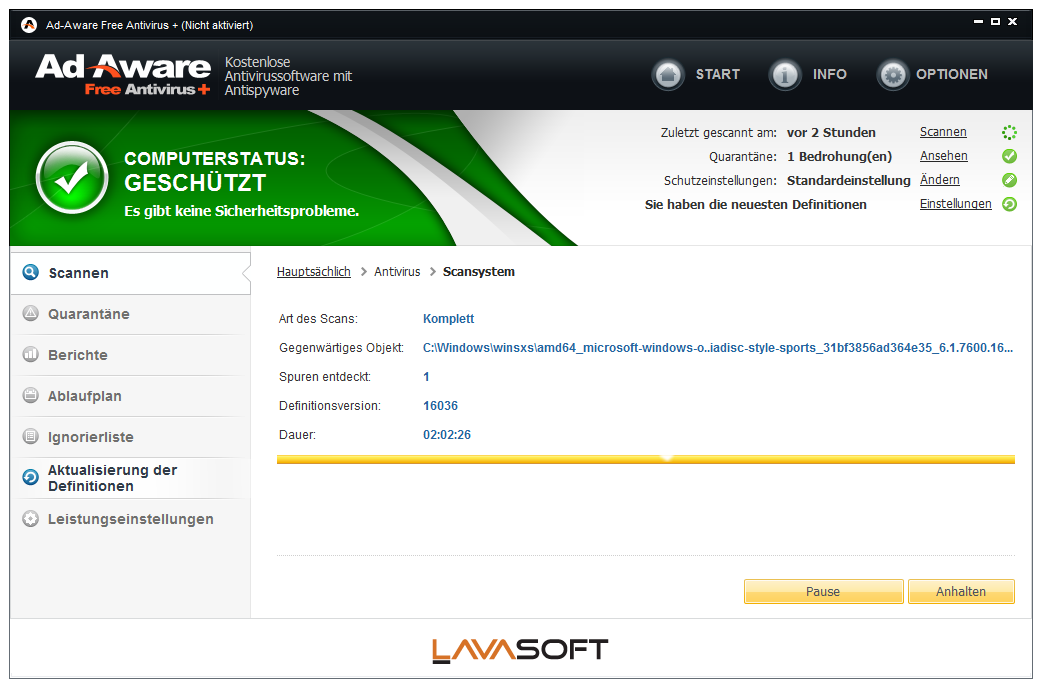Open OPTIONEN gear icon
Screen dimensions: 1049x688
(x=893, y=75)
